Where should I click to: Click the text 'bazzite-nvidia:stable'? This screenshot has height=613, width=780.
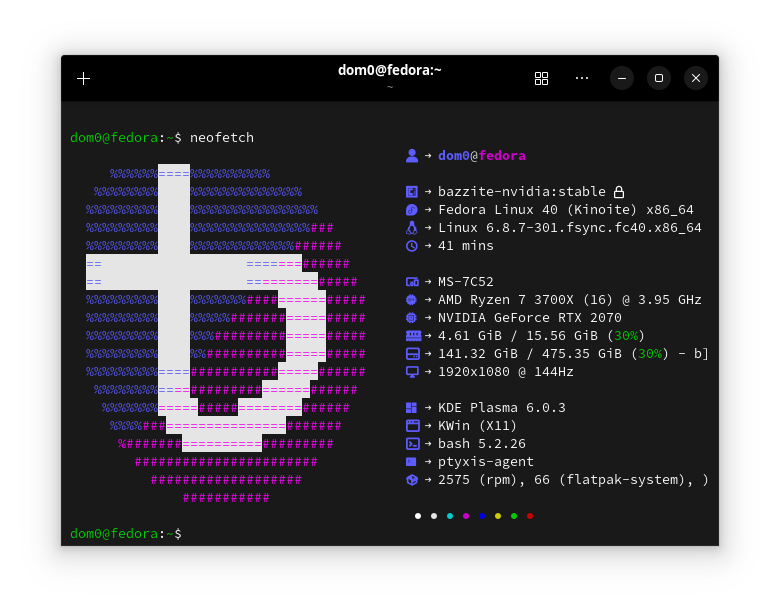tap(522, 192)
